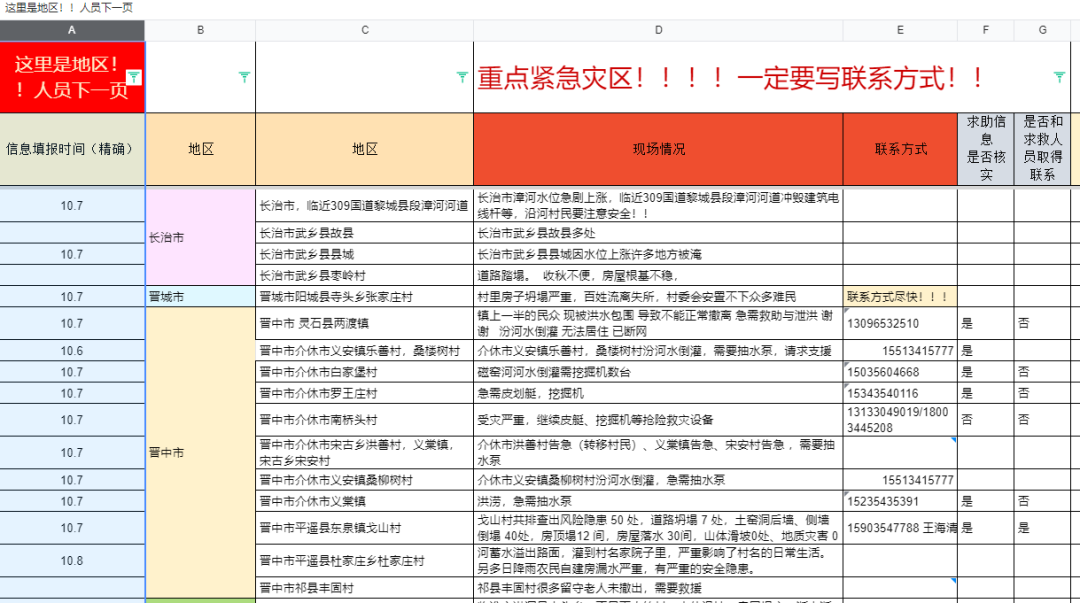
Task: Click cell '联系方式尽快！！！'
Action: coord(900,296)
